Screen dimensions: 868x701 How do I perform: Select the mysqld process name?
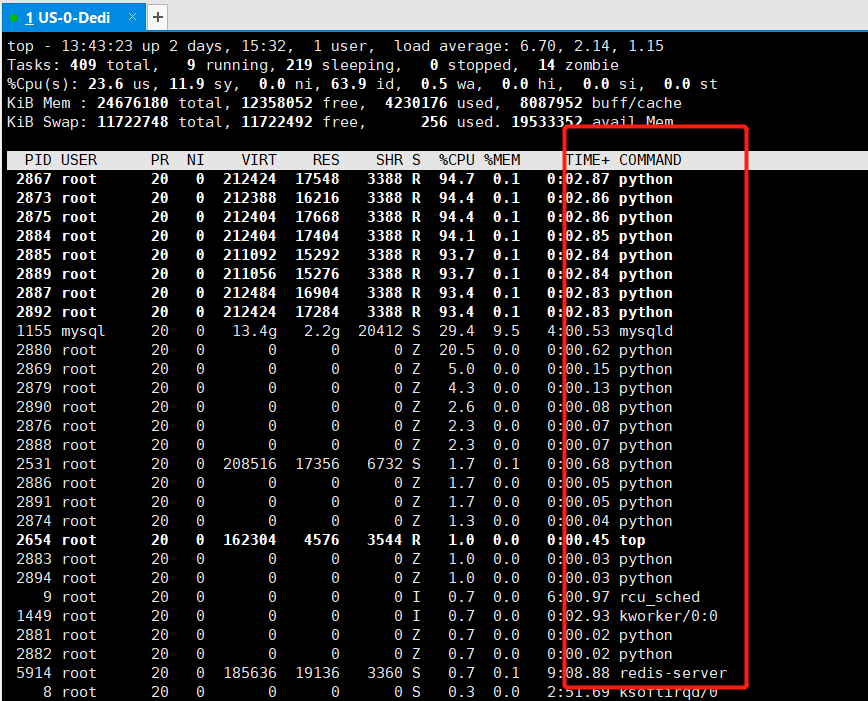646,331
